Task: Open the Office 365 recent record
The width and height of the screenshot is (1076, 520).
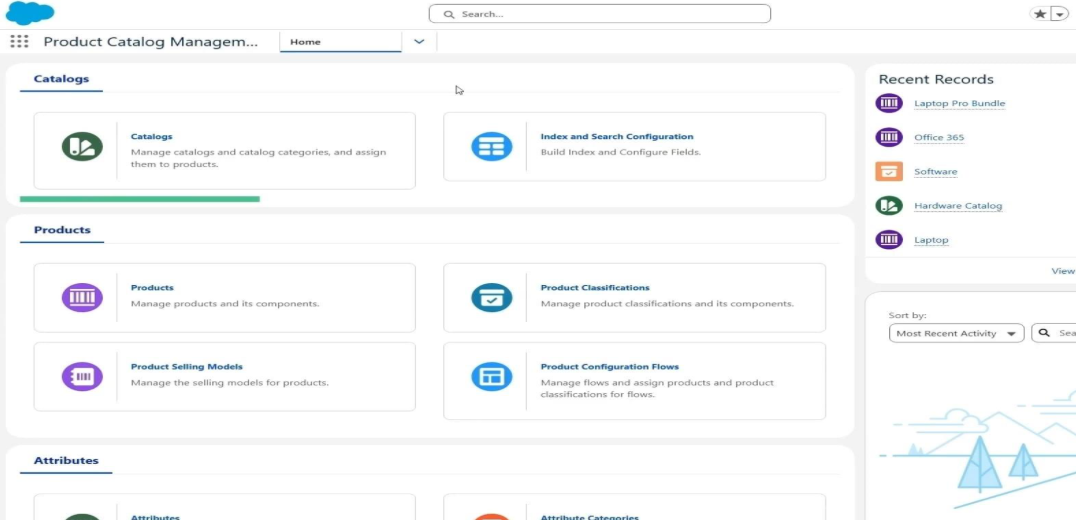Action: 938,137
